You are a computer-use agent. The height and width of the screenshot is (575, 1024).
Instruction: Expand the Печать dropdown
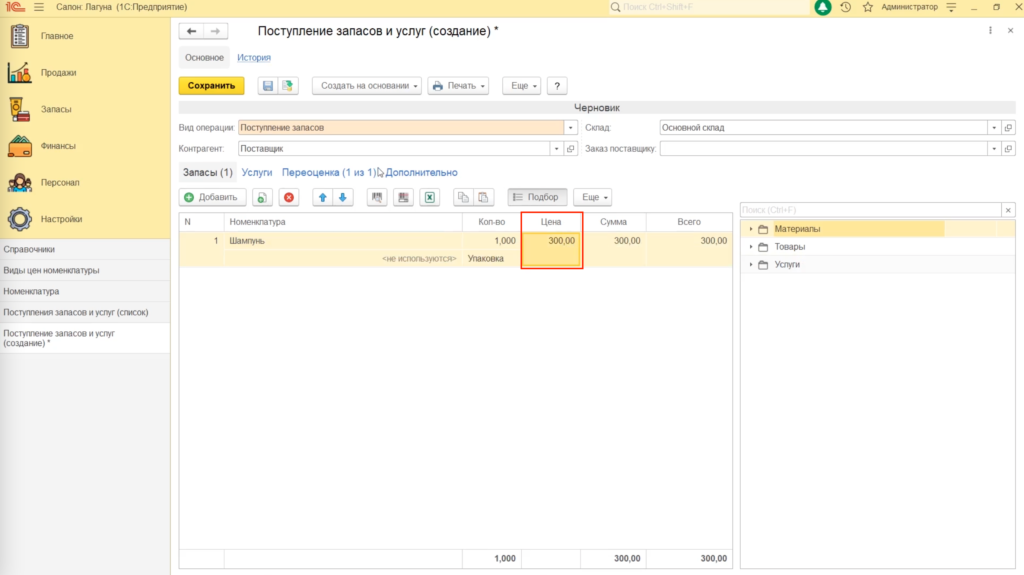pos(458,86)
